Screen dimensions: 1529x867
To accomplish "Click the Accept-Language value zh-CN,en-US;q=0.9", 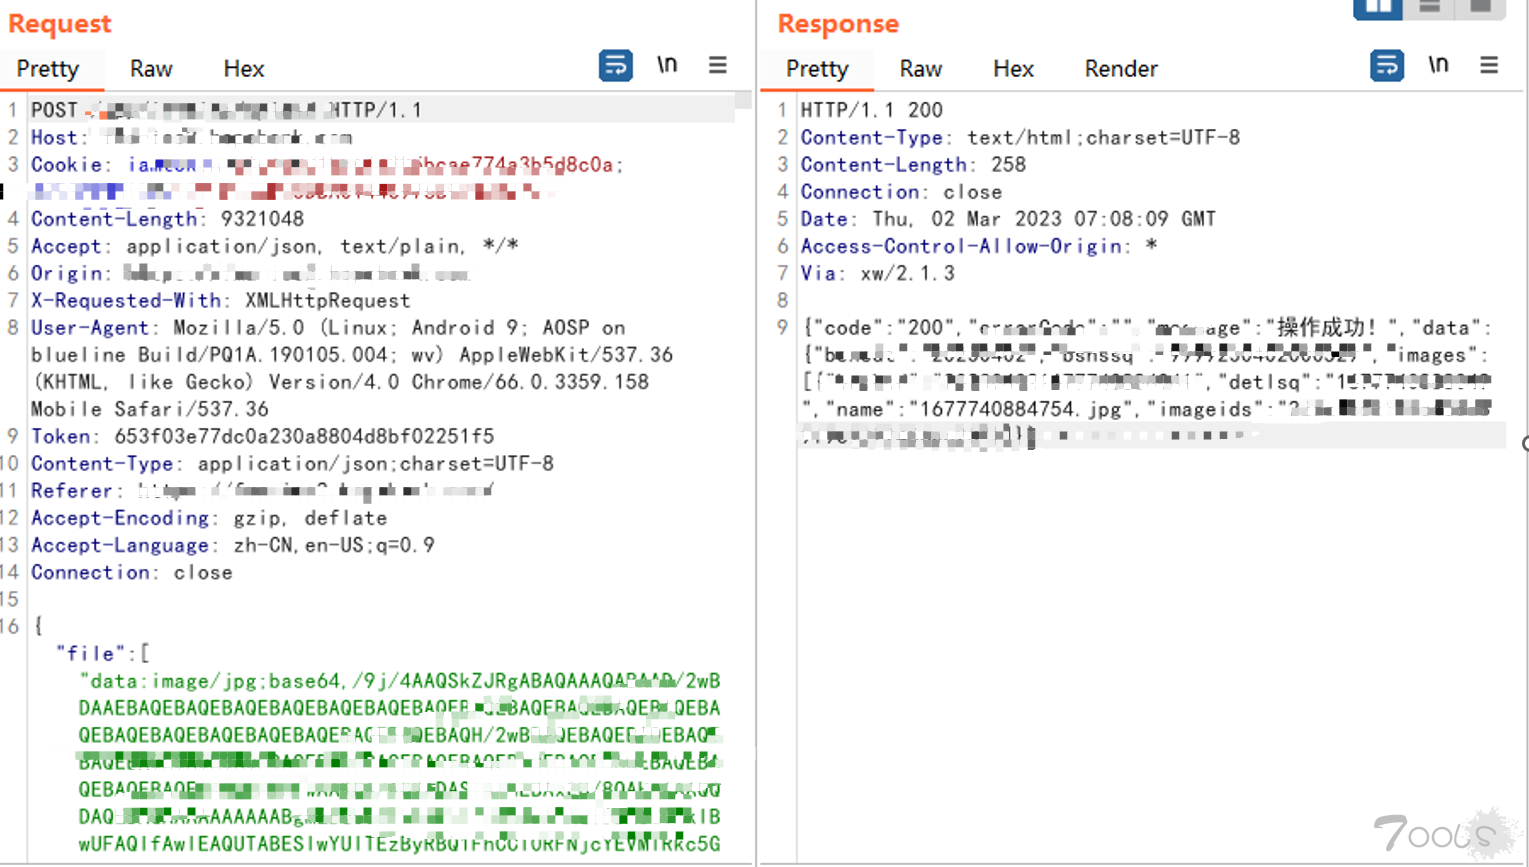I will pyautogui.click(x=334, y=545).
